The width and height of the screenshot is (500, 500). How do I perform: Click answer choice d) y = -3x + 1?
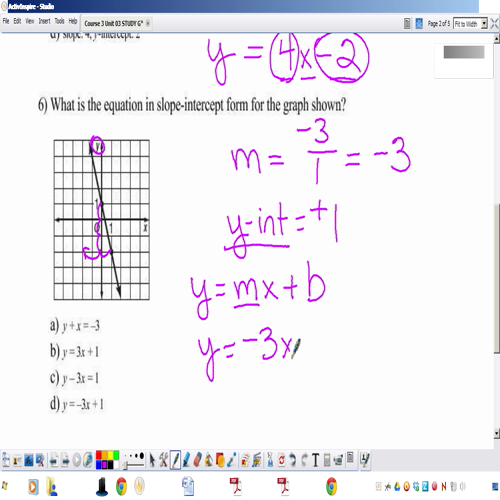77,404
